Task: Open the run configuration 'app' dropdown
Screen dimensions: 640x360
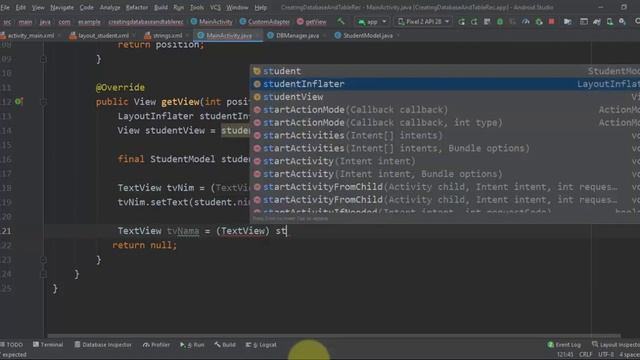Action: pyautogui.click(x=372, y=22)
